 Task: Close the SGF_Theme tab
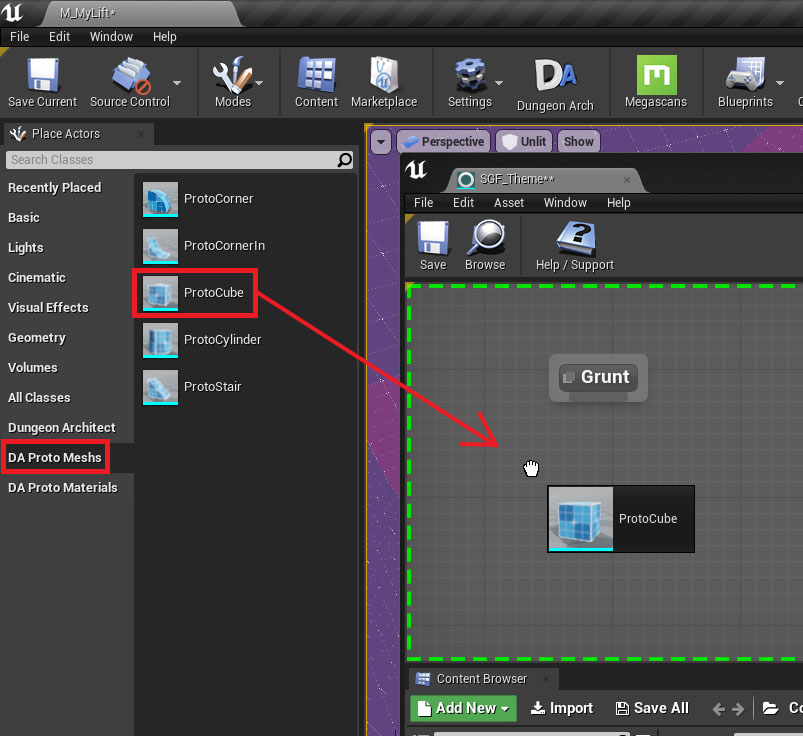tap(627, 180)
